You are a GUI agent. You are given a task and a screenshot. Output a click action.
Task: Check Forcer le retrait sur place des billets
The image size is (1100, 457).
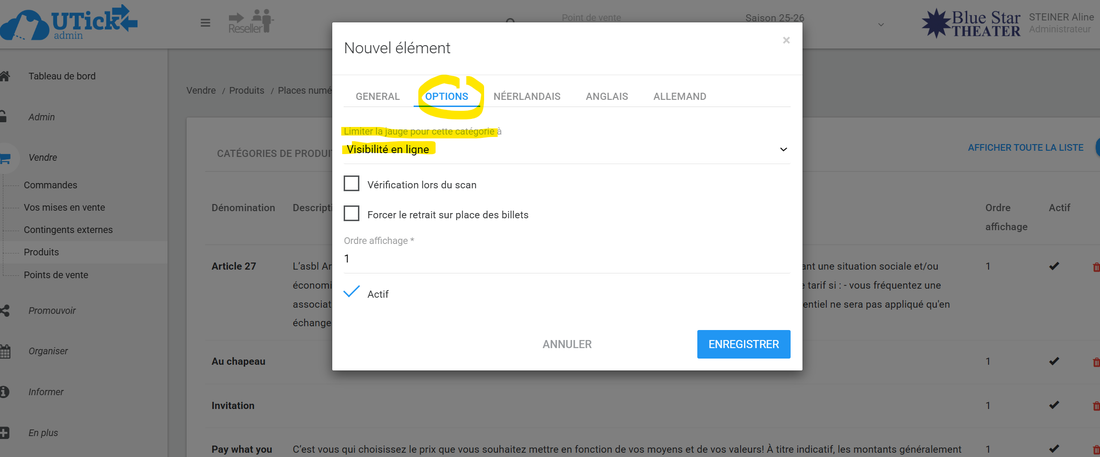point(351,214)
